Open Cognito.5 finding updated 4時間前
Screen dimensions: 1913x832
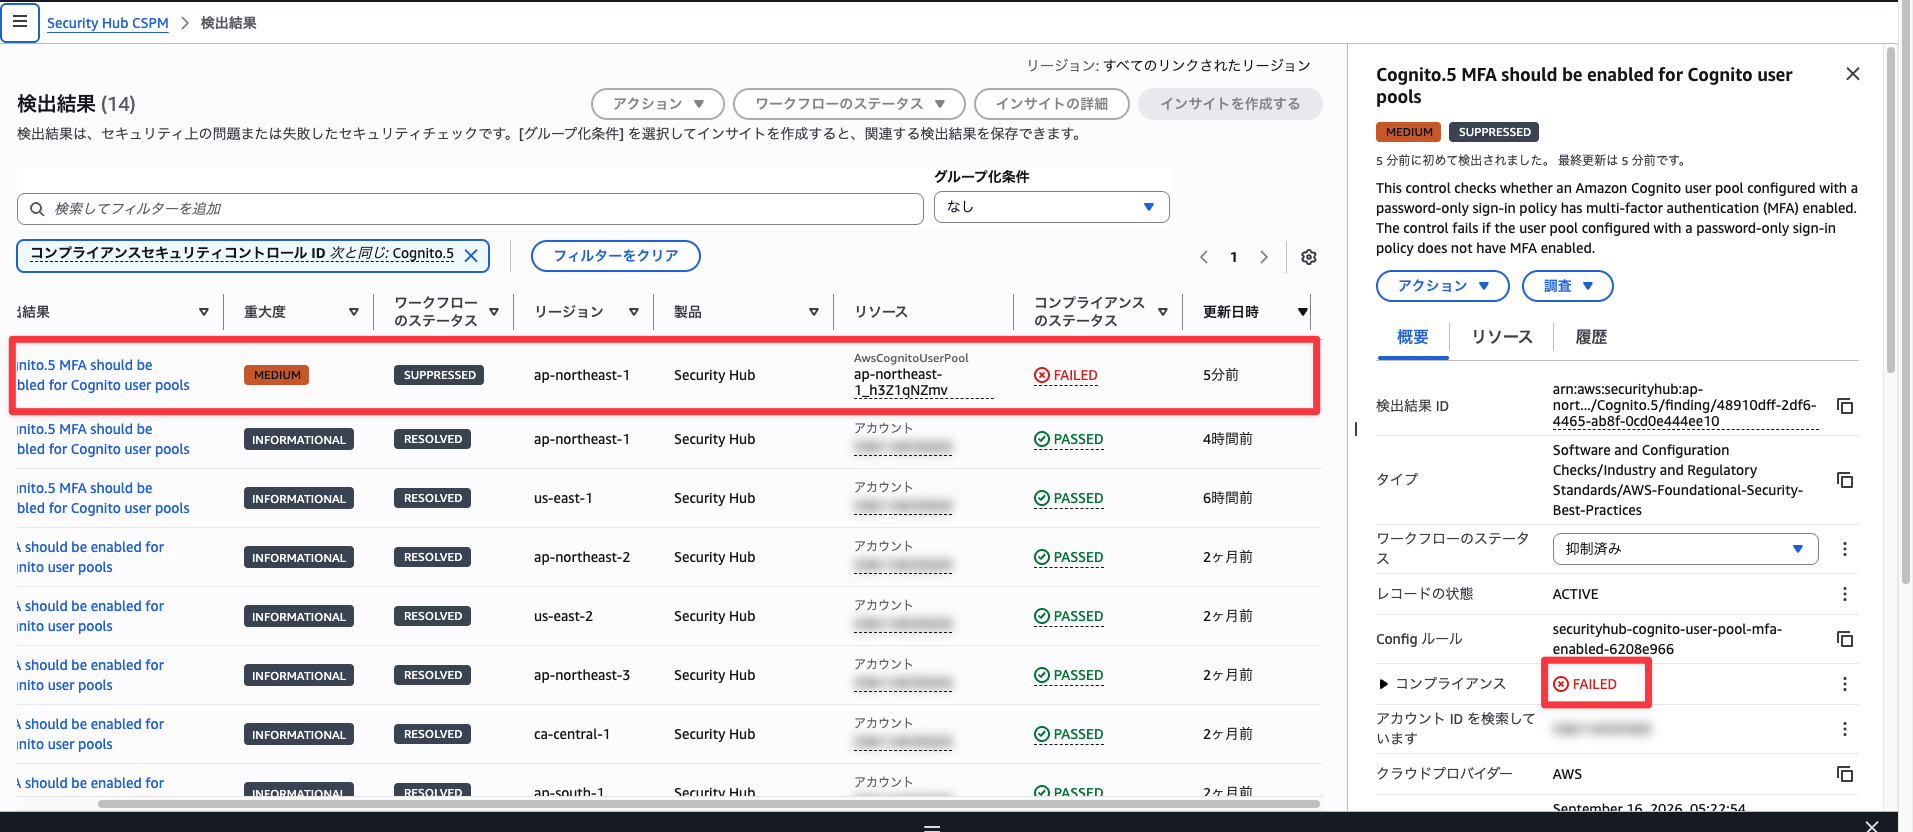click(103, 439)
